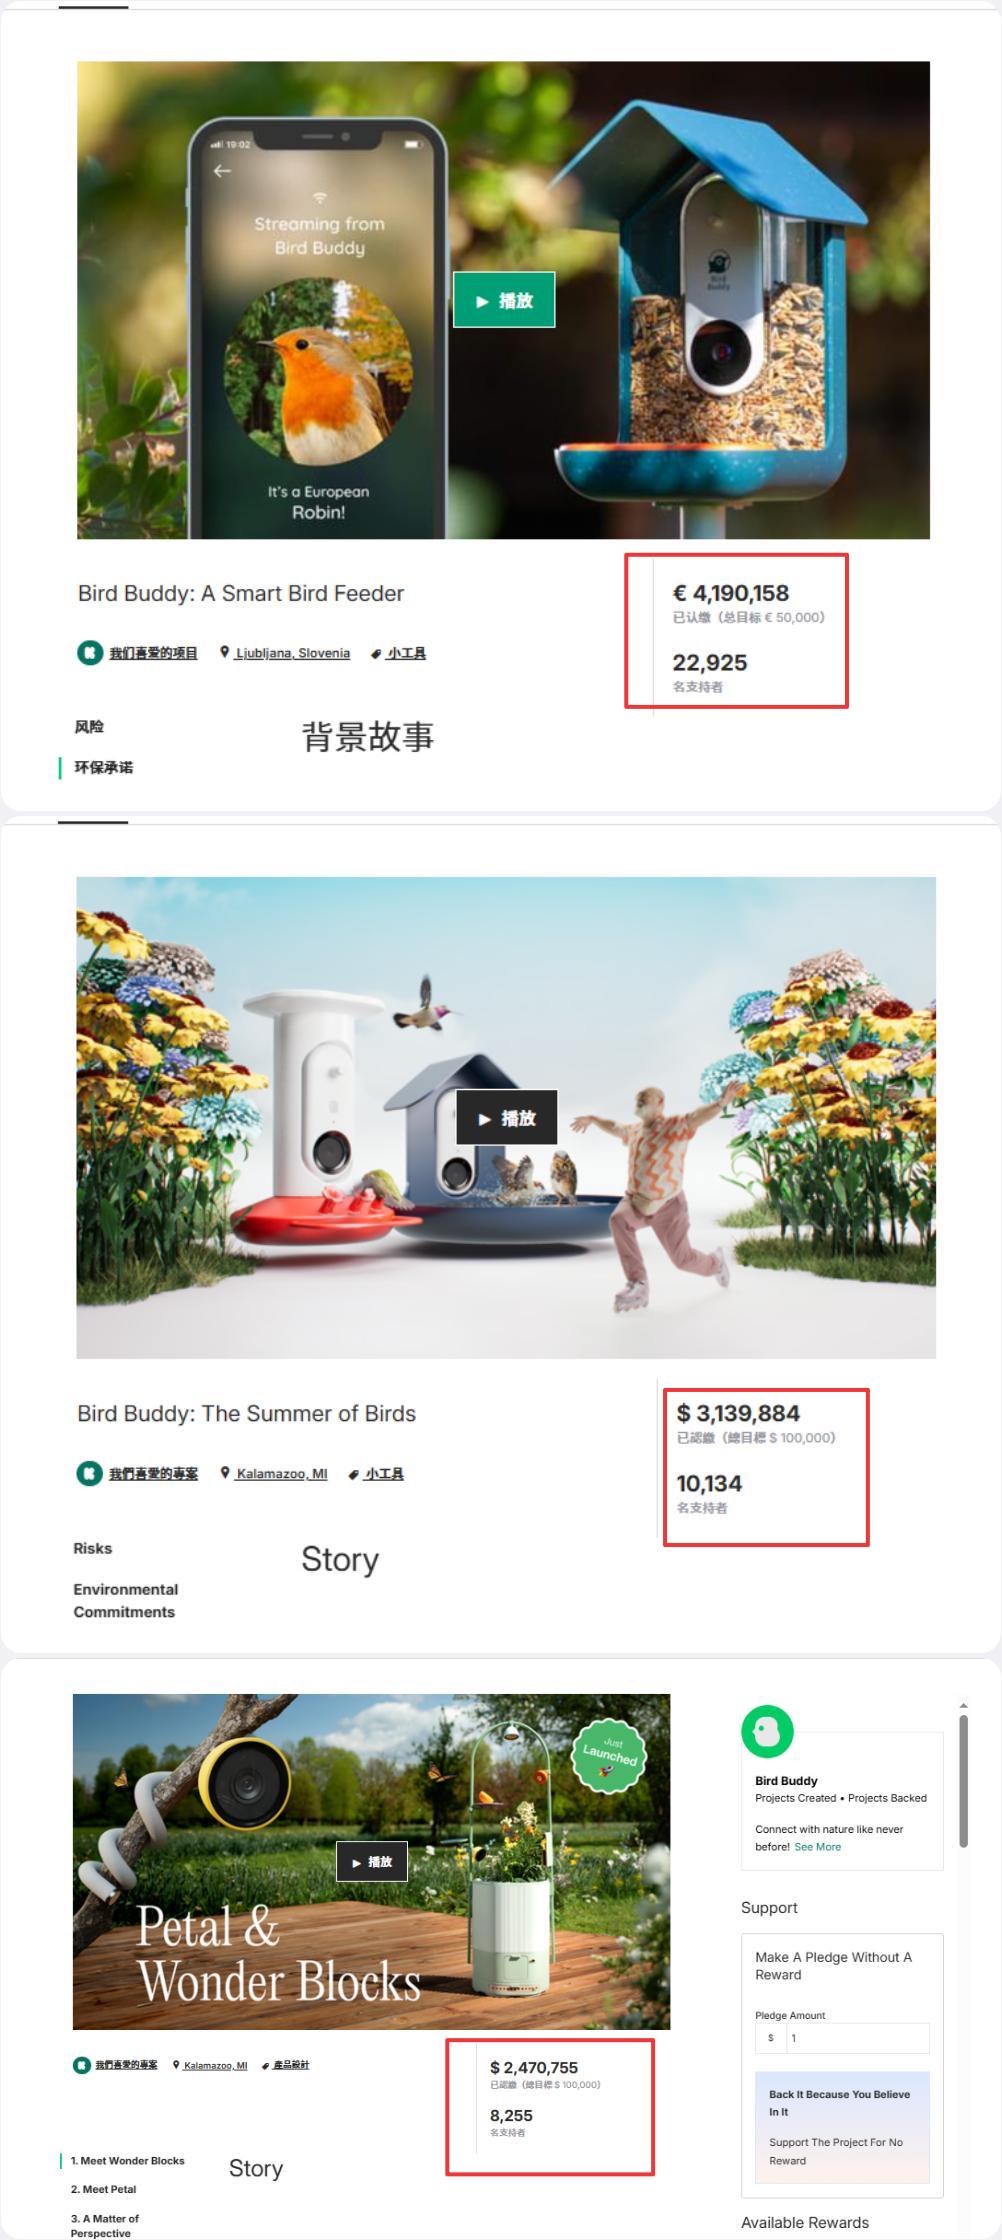The image size is (1002, 2240).
Task: Play the Petal & Wonder Blocks video
Action: [372, 1861]
